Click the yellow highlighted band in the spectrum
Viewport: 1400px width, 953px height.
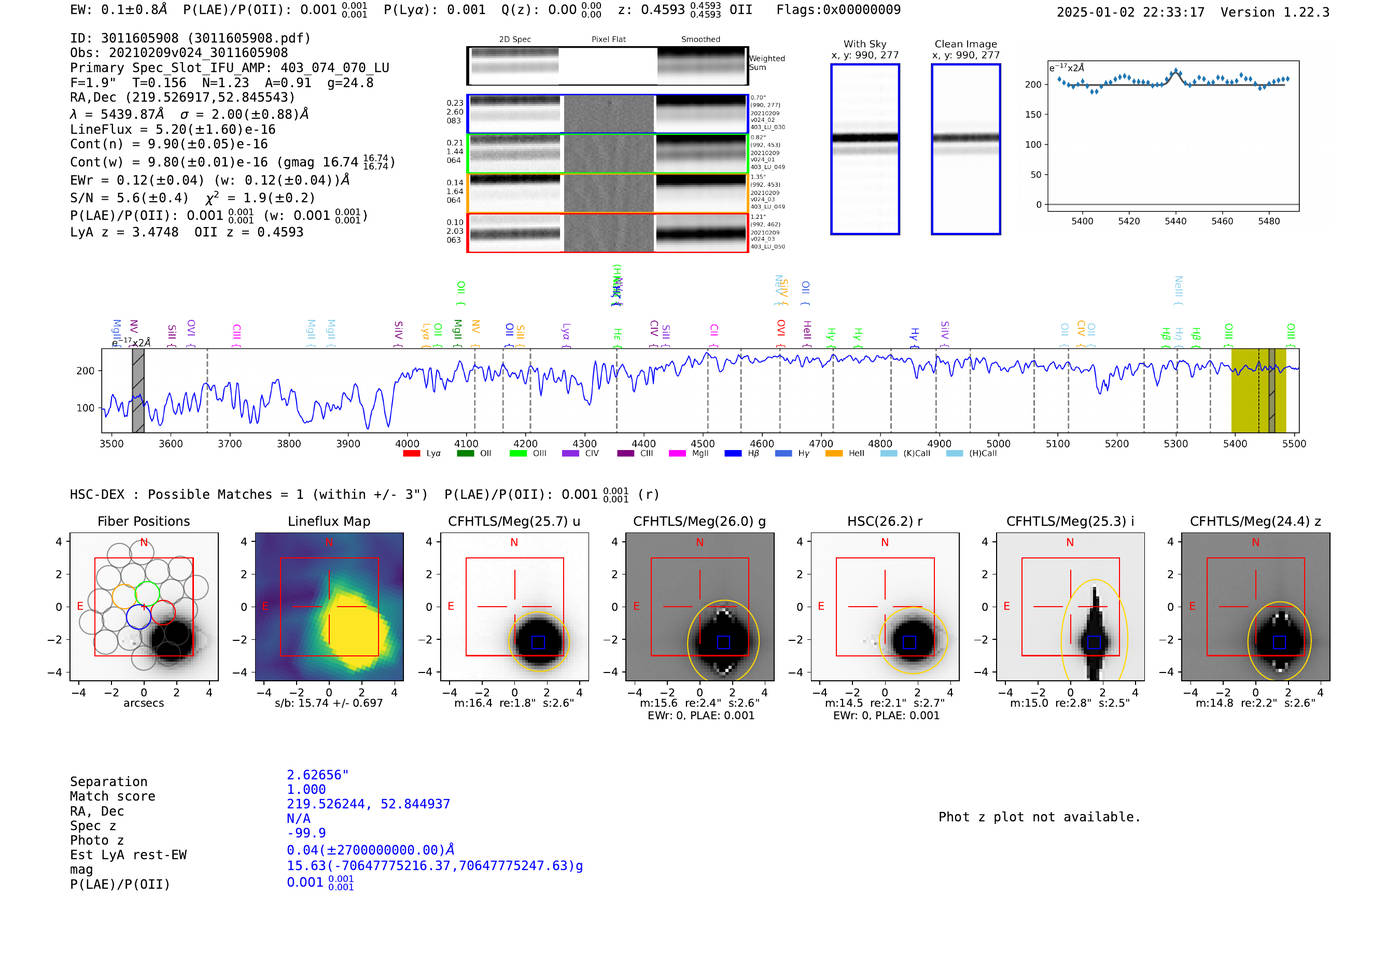tap(1258, 390)
